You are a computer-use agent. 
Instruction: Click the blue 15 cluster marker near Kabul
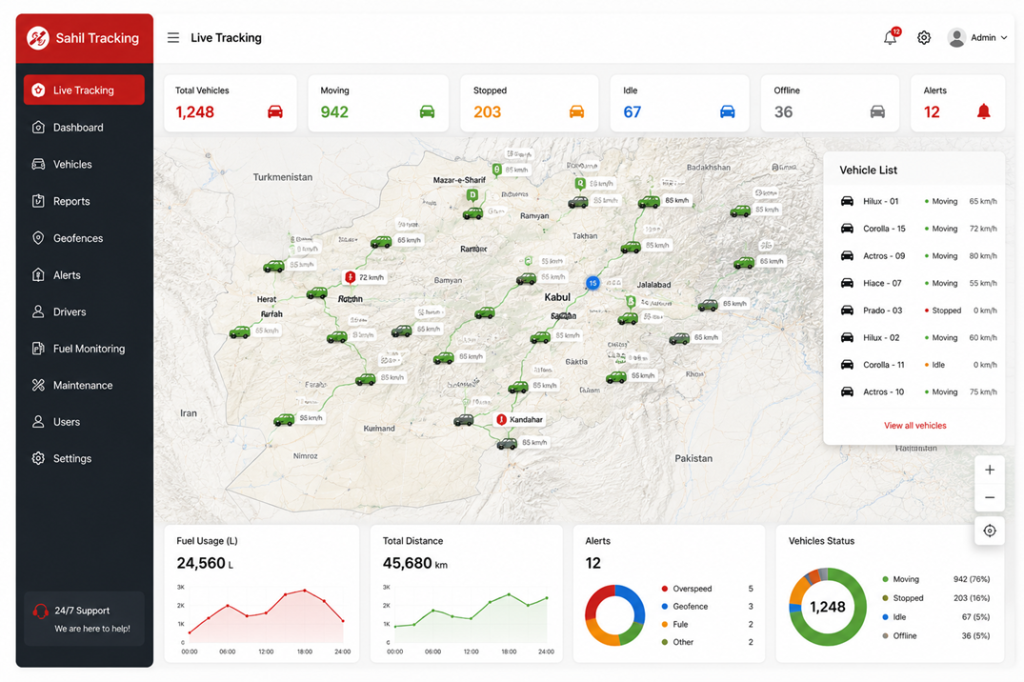(592, 283)
